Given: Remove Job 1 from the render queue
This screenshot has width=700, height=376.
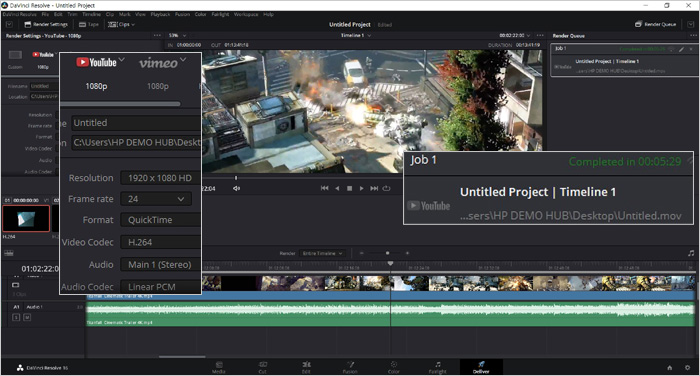Looking at the screenshot, I should point(691,49).
